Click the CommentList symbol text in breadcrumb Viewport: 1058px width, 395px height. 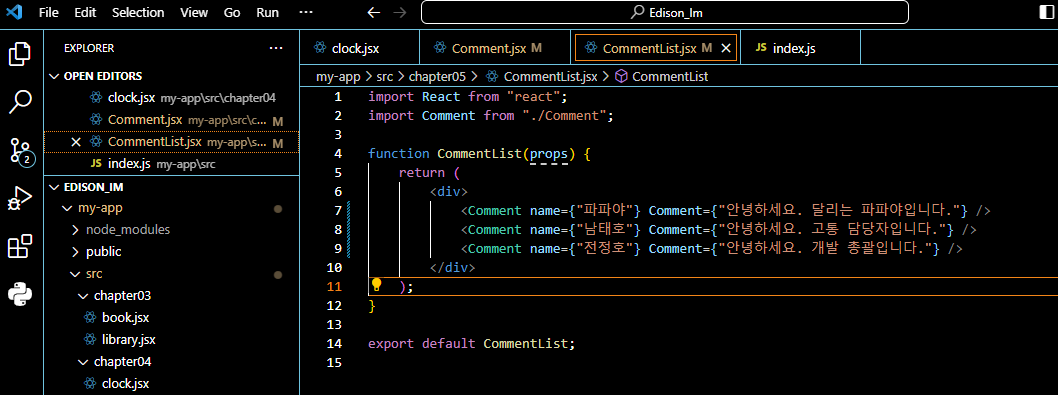670,76
